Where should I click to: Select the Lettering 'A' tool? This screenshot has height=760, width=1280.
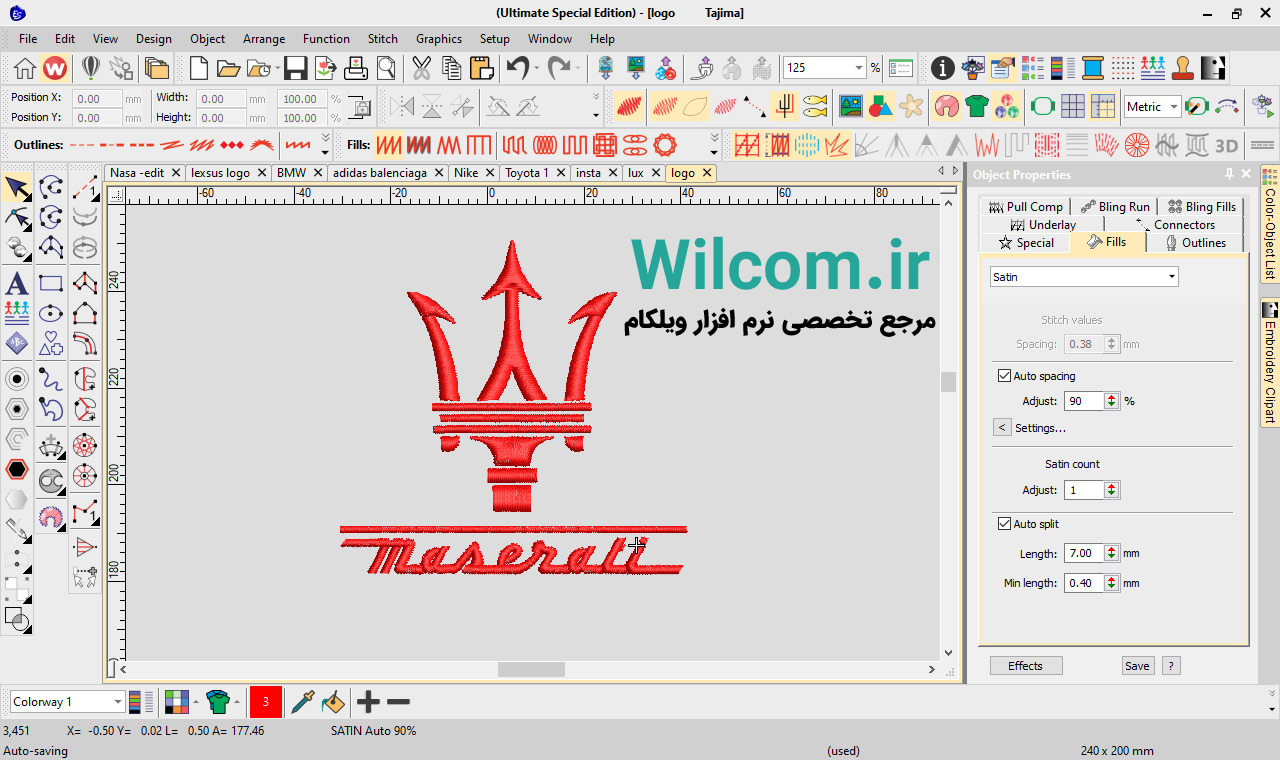pos(17,283)
